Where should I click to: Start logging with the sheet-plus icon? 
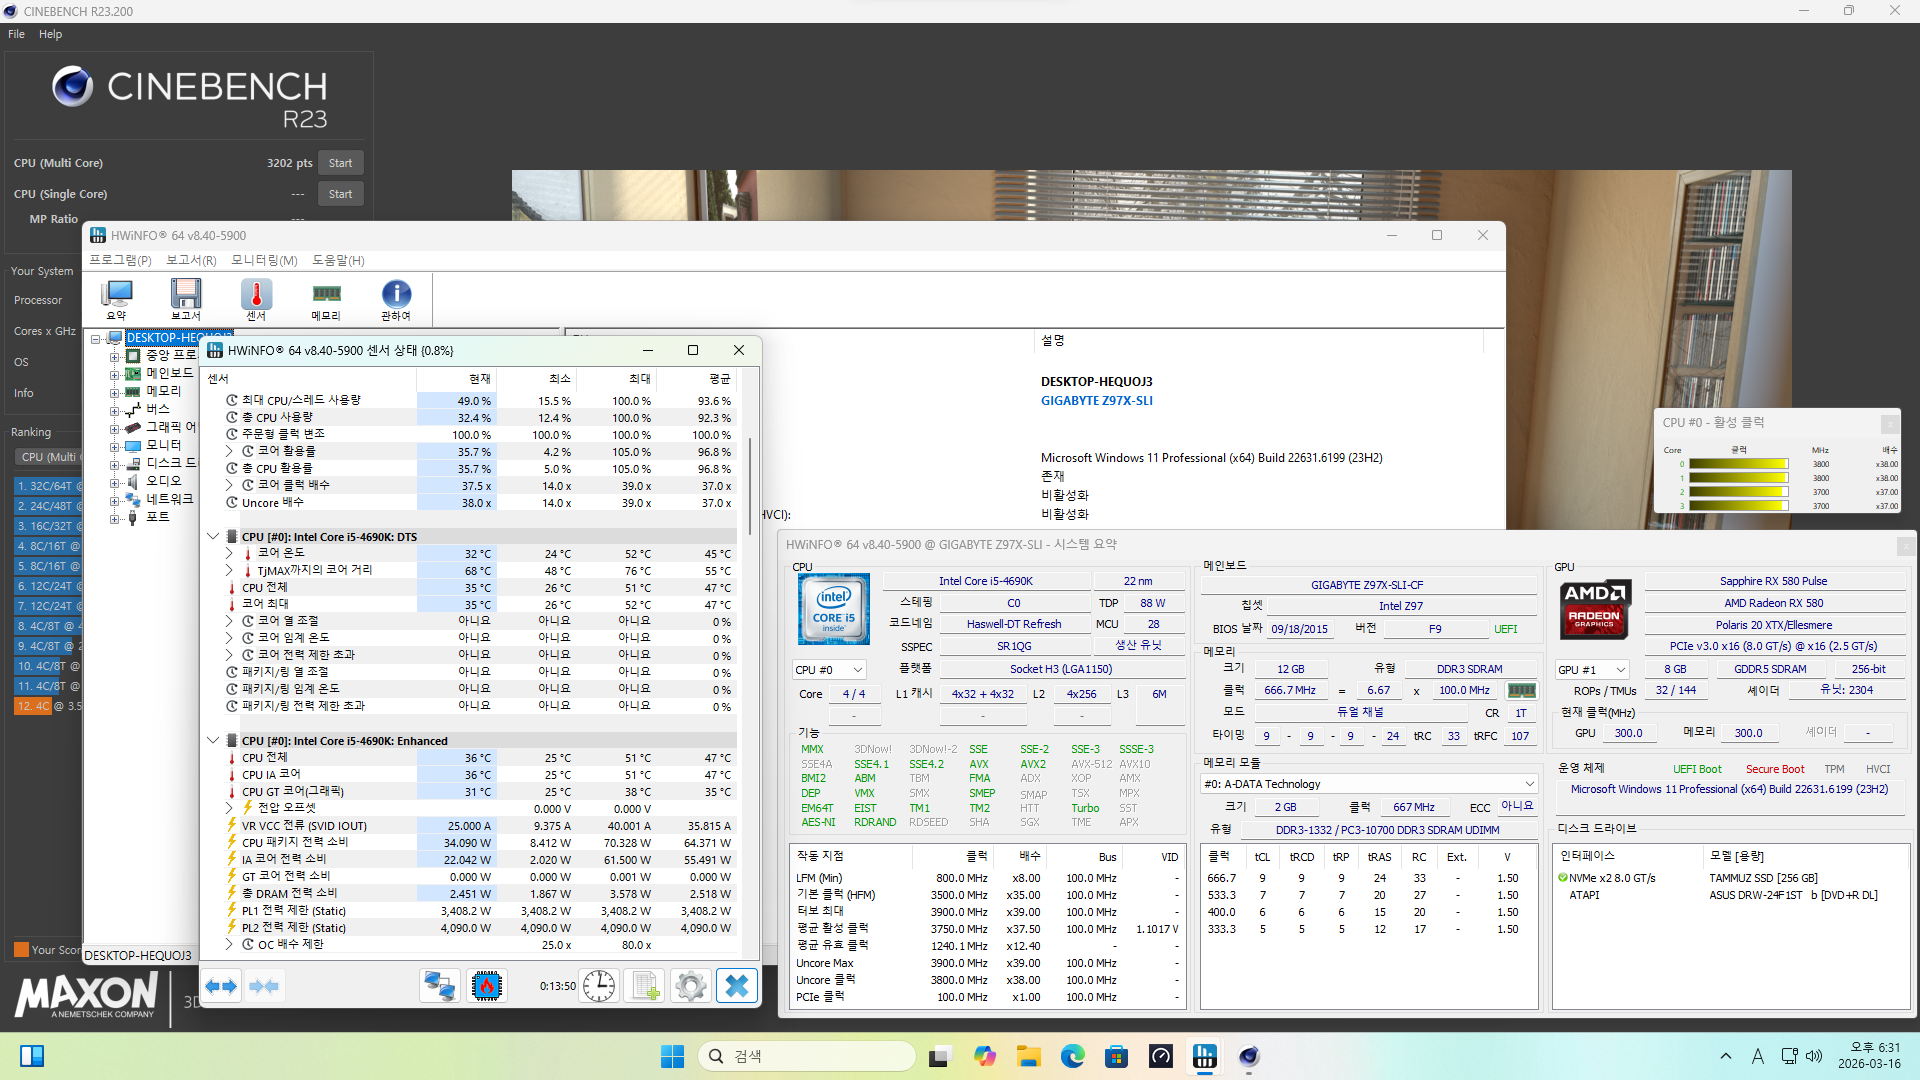645,986
